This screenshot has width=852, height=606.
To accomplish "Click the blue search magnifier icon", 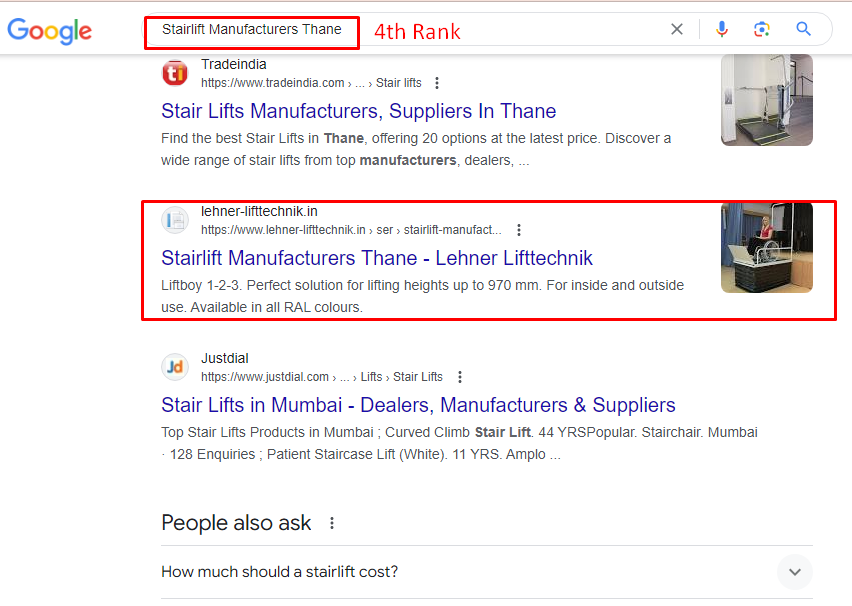I will (803, 29).
